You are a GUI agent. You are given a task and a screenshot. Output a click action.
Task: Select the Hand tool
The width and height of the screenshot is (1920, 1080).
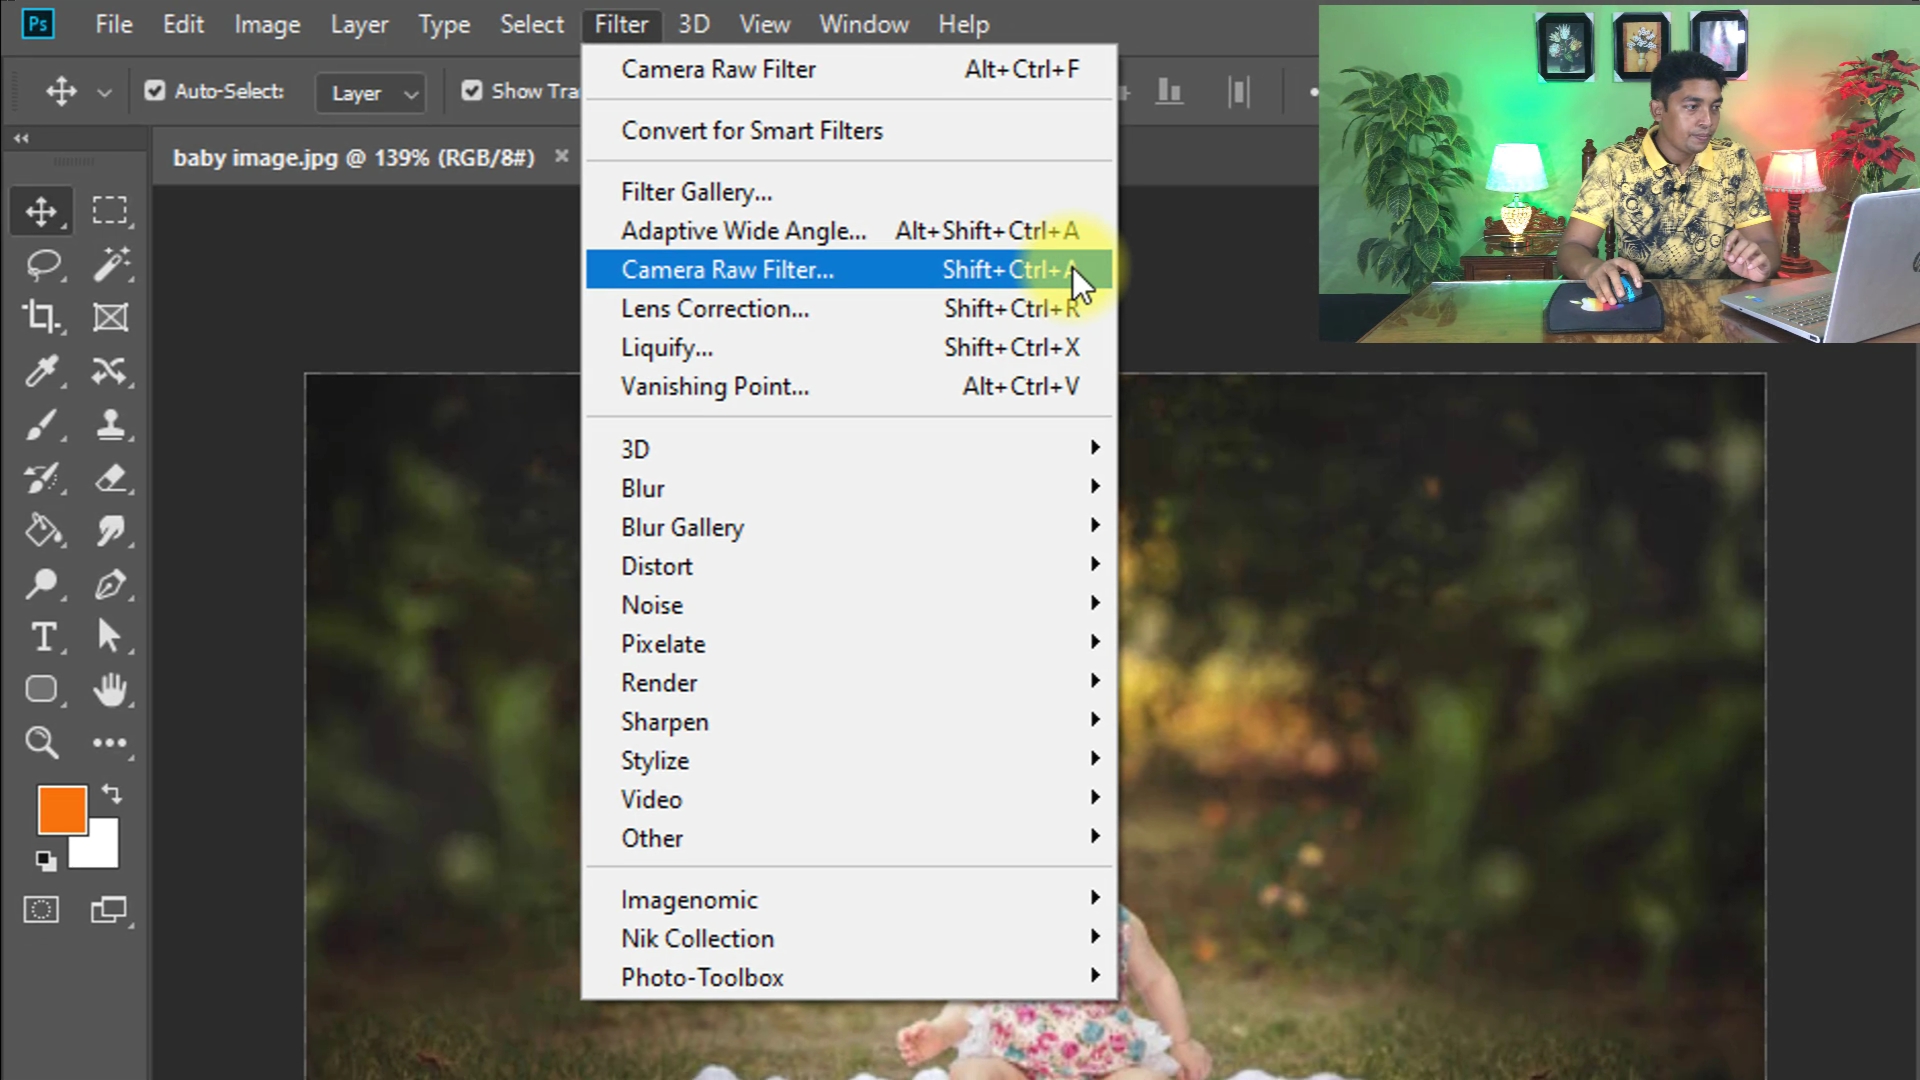(110, 690)
